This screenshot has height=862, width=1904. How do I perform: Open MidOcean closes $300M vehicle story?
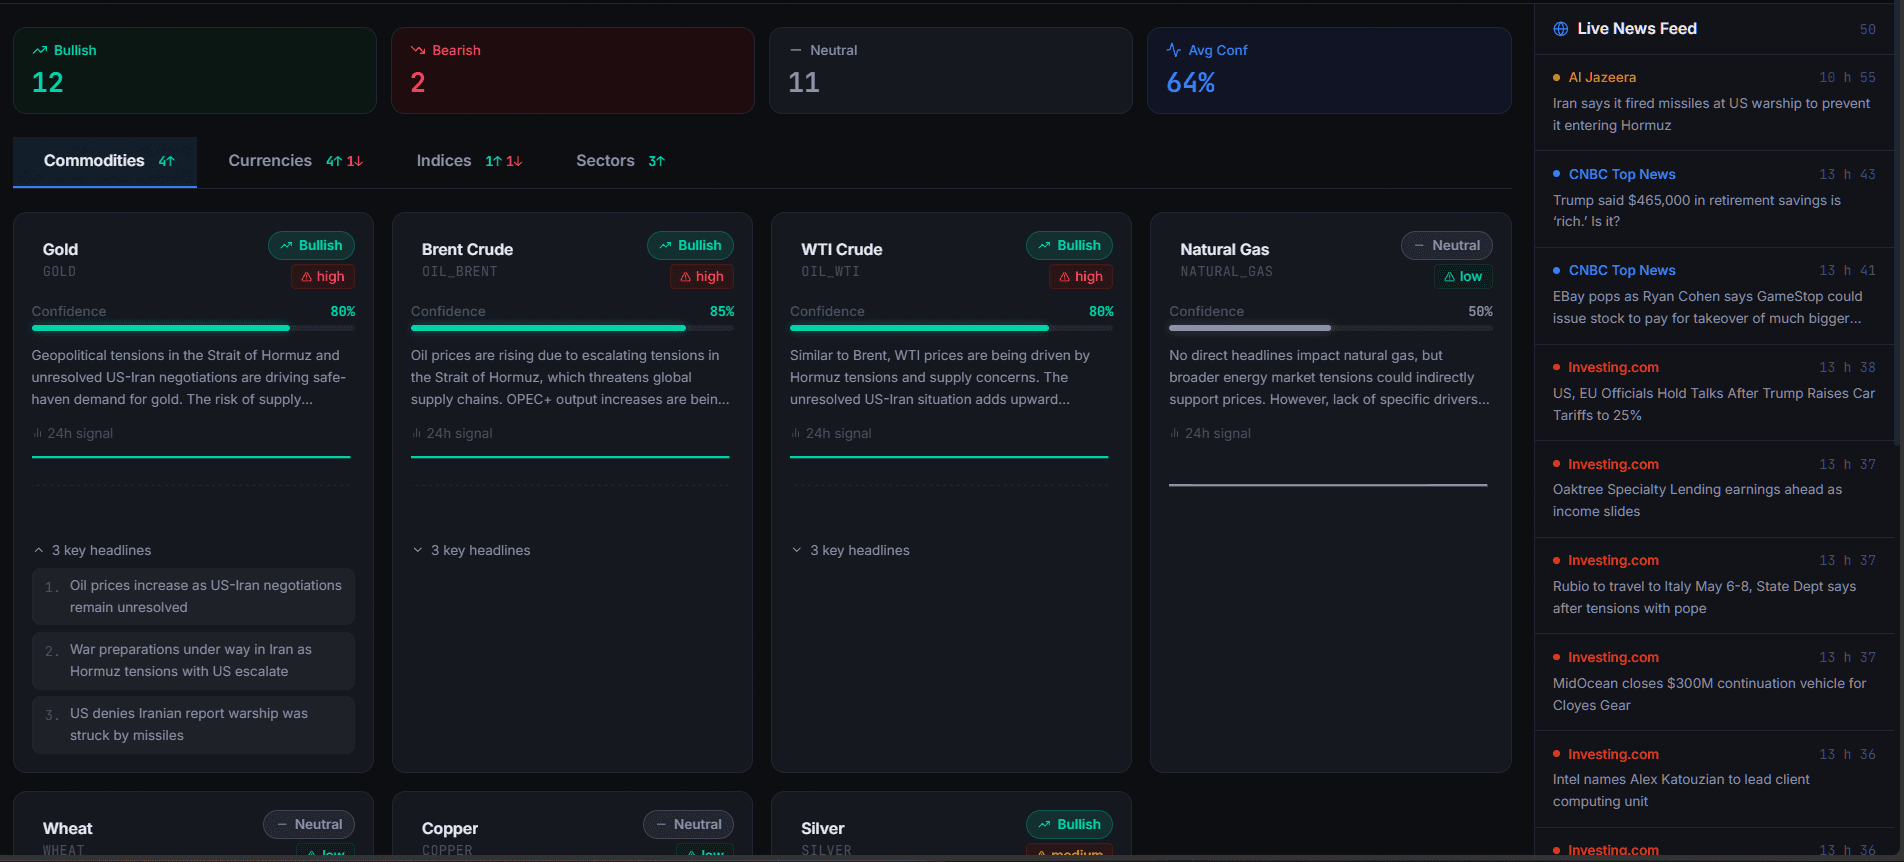pos(1714,683)
